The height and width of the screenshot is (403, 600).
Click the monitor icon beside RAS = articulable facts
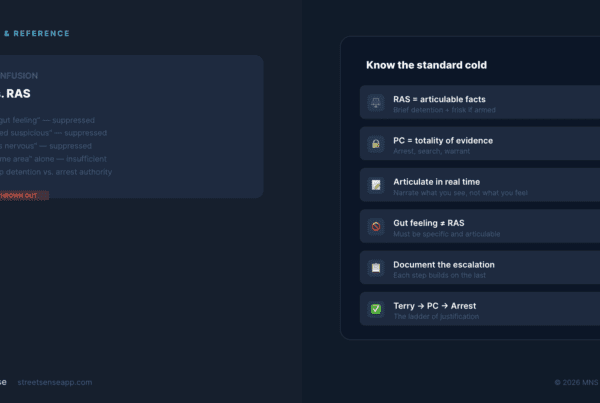click(376, 103)
